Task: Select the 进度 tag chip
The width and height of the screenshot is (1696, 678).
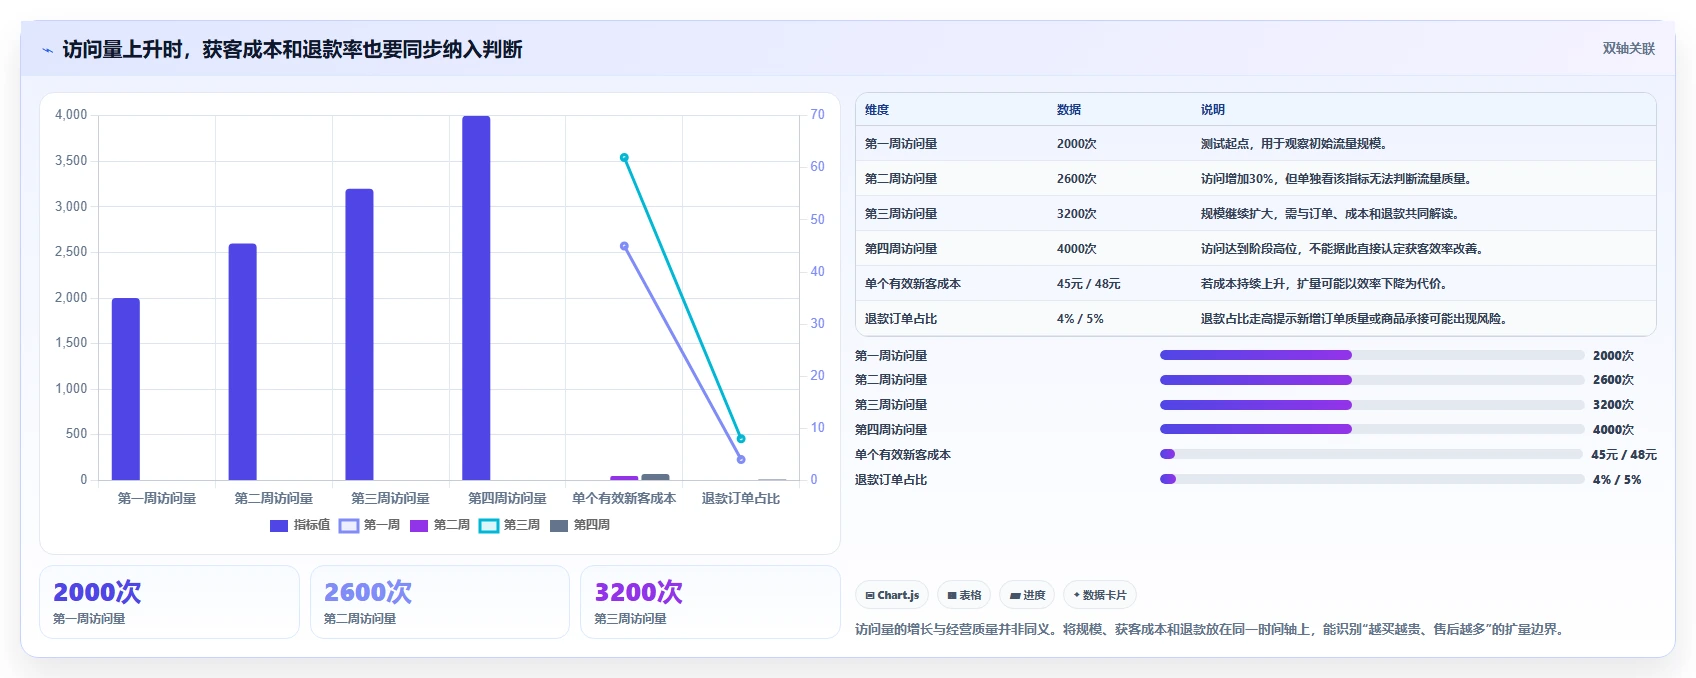Action: (x=1027, y=595)
